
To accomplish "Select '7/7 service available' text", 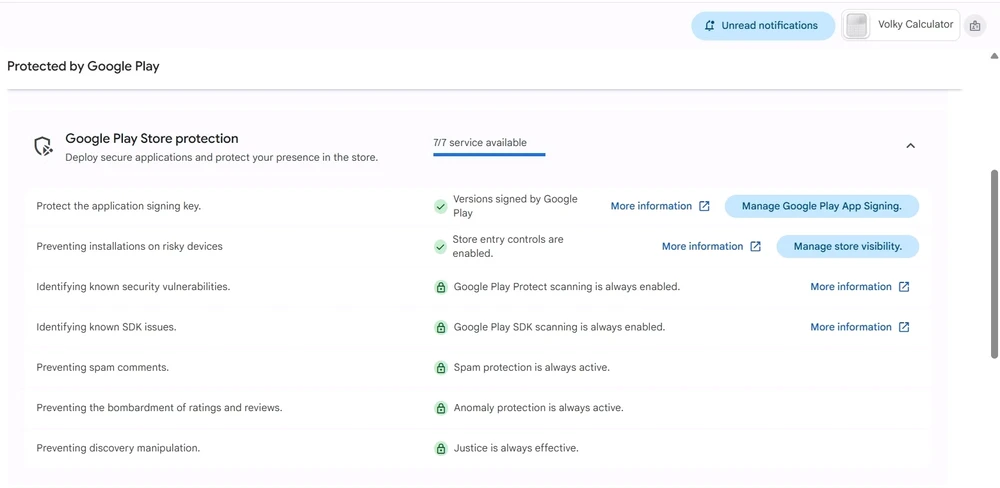I will (480, 142).
